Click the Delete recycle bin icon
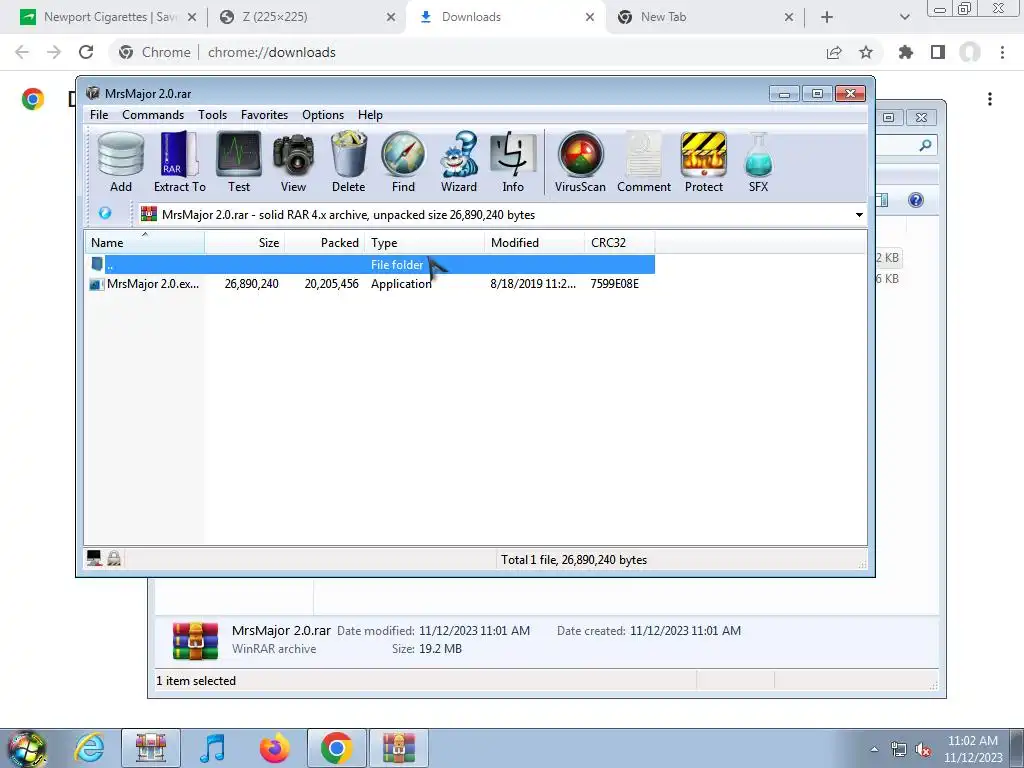Screen dimensions: 1024x768 coord(348,162)
